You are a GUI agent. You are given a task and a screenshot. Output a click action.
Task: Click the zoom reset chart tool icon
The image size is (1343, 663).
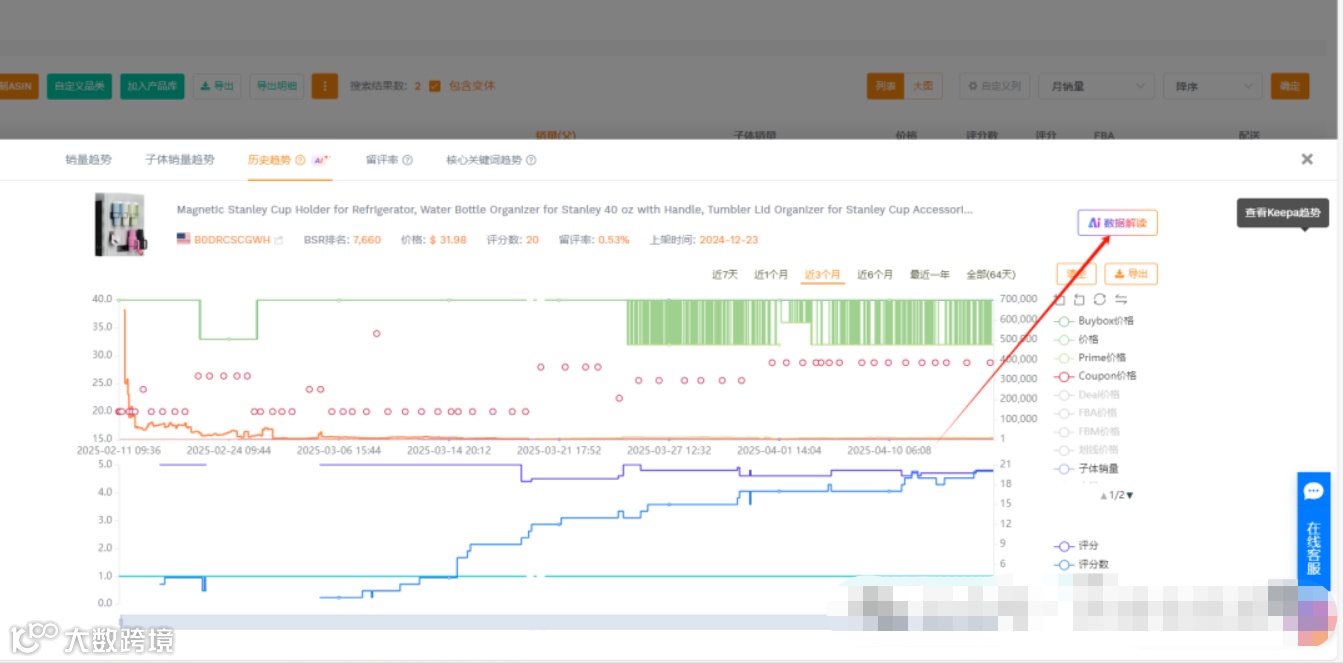point(1079,299)
